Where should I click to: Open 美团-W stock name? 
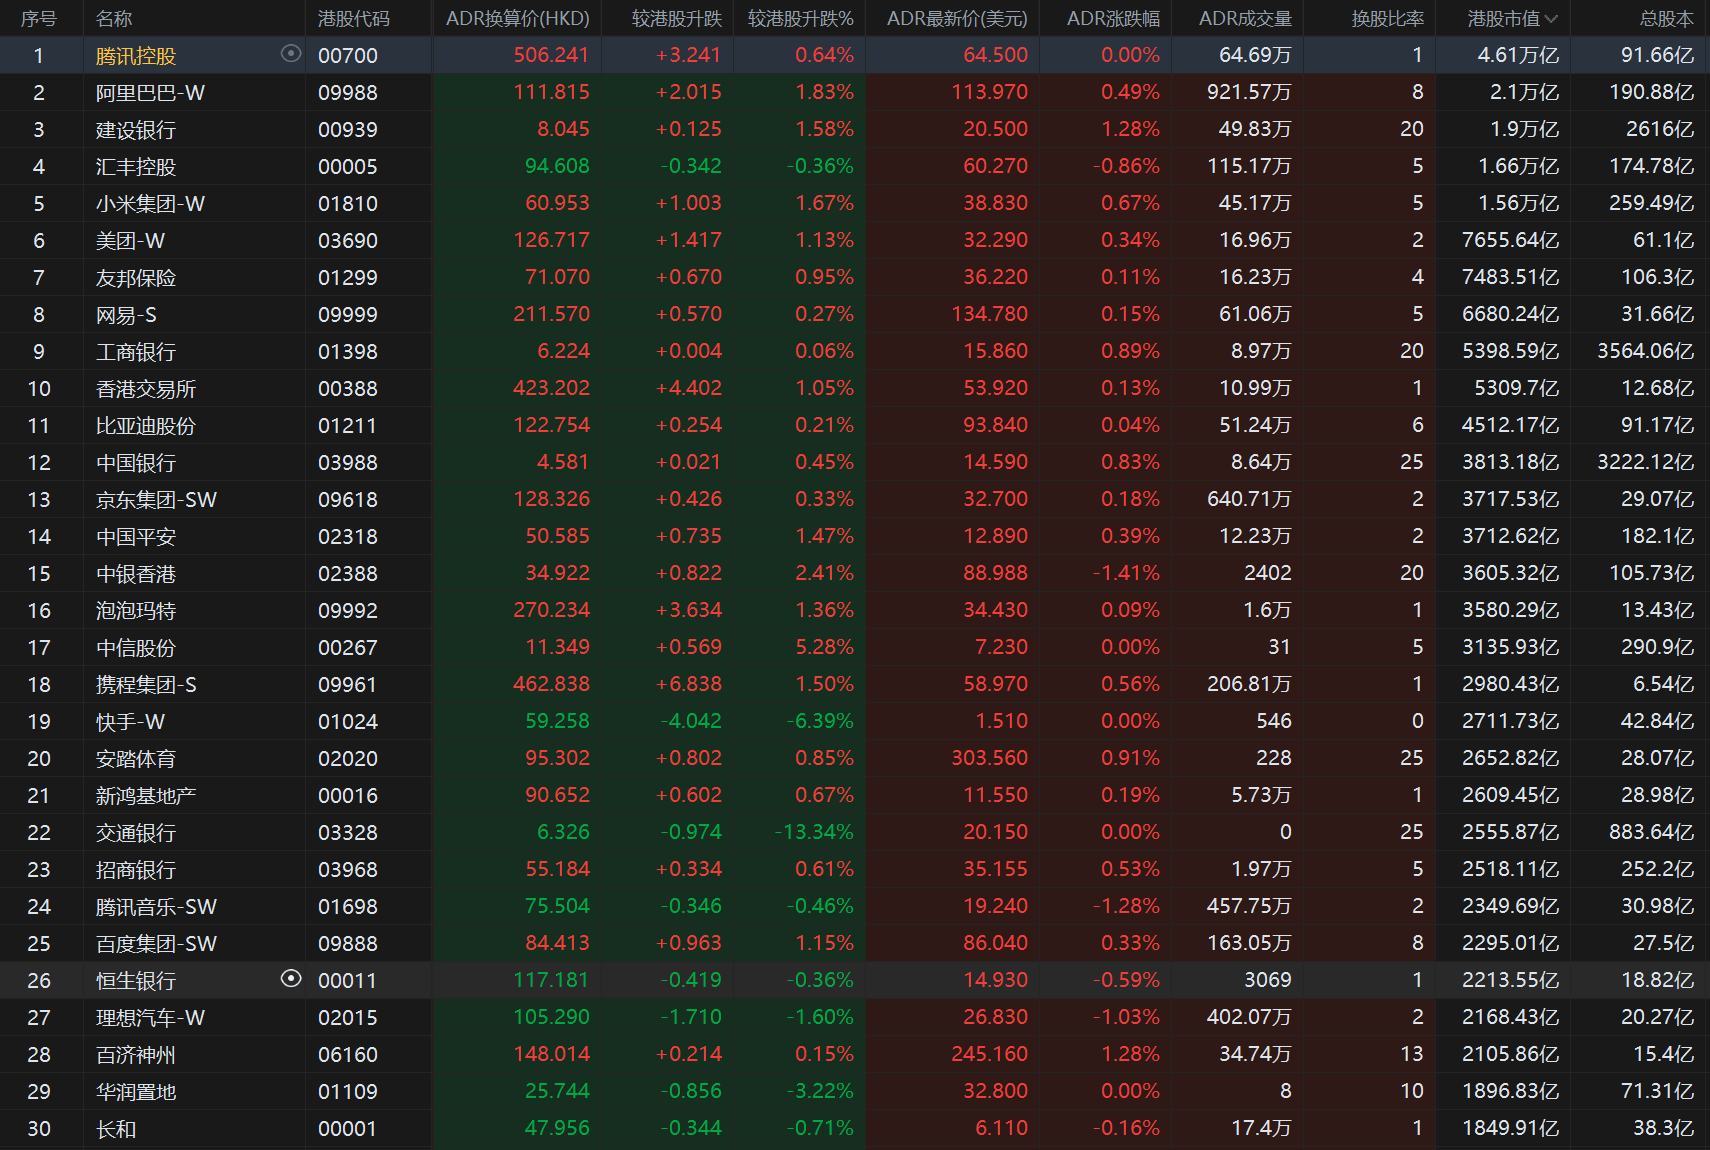pos(130,241)
